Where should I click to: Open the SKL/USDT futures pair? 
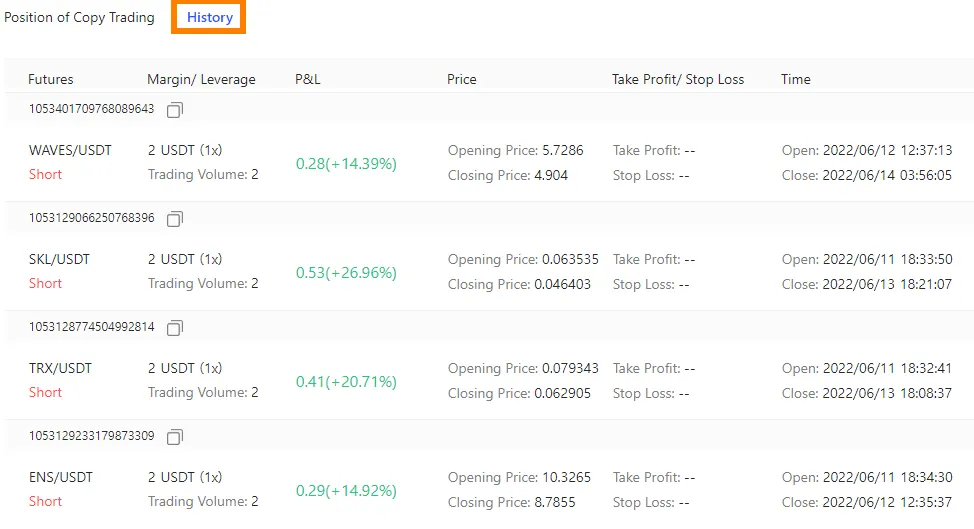pyautogui.click(x=59, y=259)
